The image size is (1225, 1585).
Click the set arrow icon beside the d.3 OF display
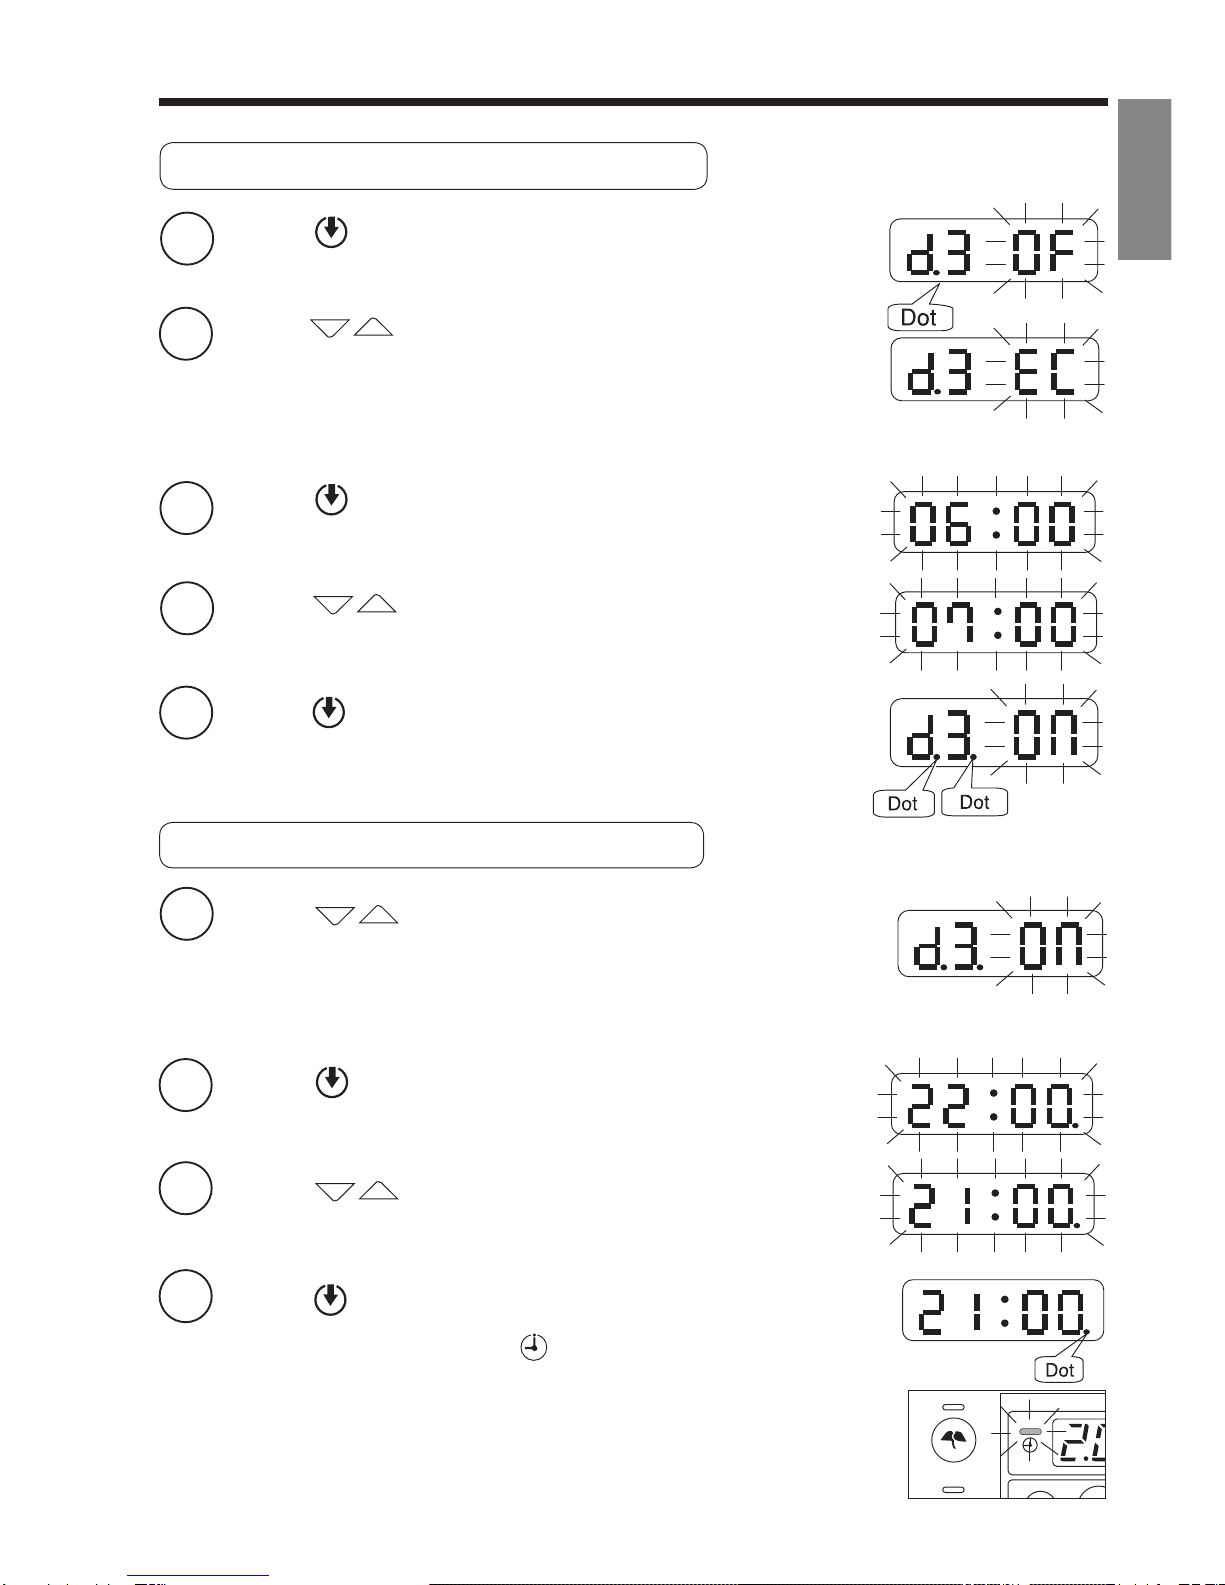click(x=331, y=232)
